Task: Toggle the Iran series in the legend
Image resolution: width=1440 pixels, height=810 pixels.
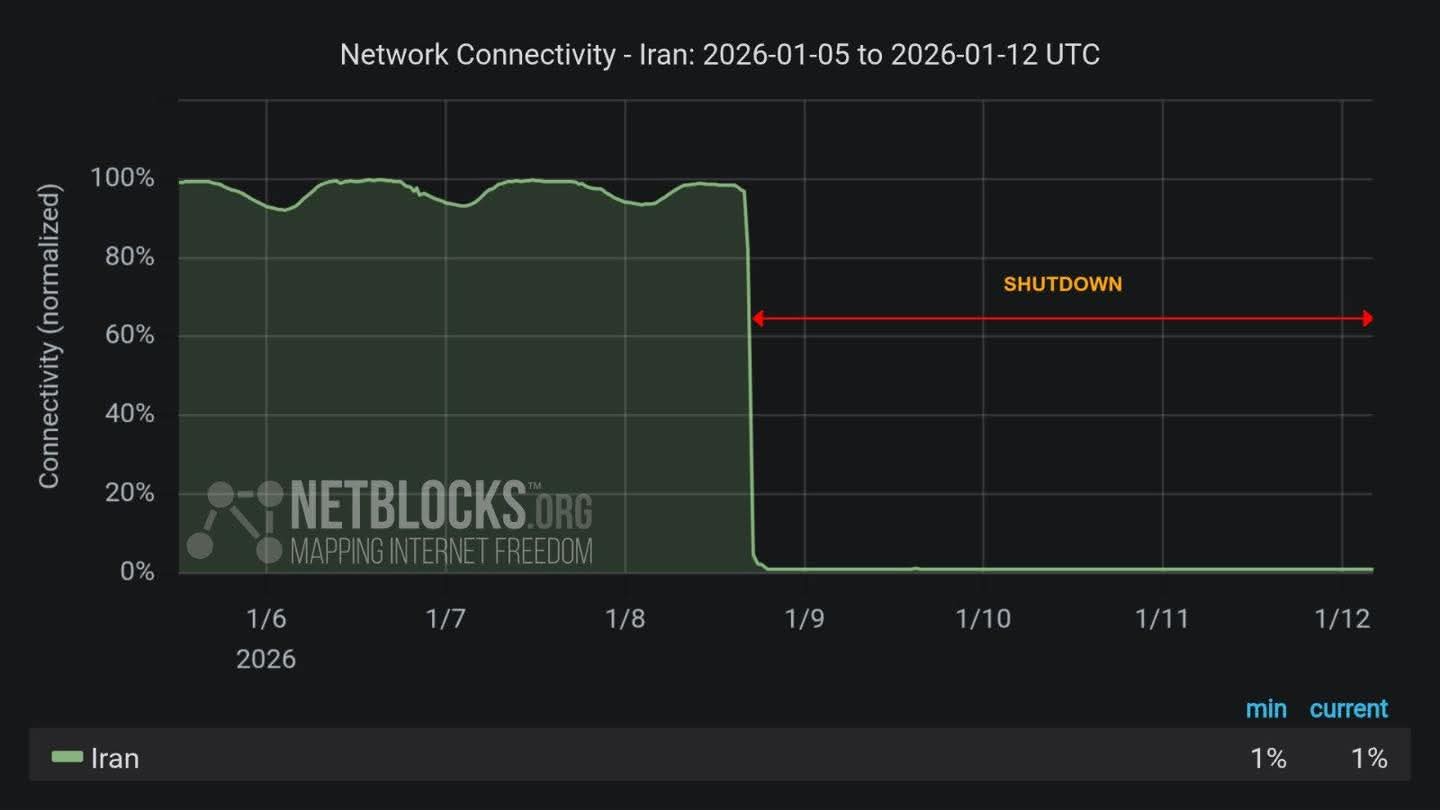Action: pos(115,758)
